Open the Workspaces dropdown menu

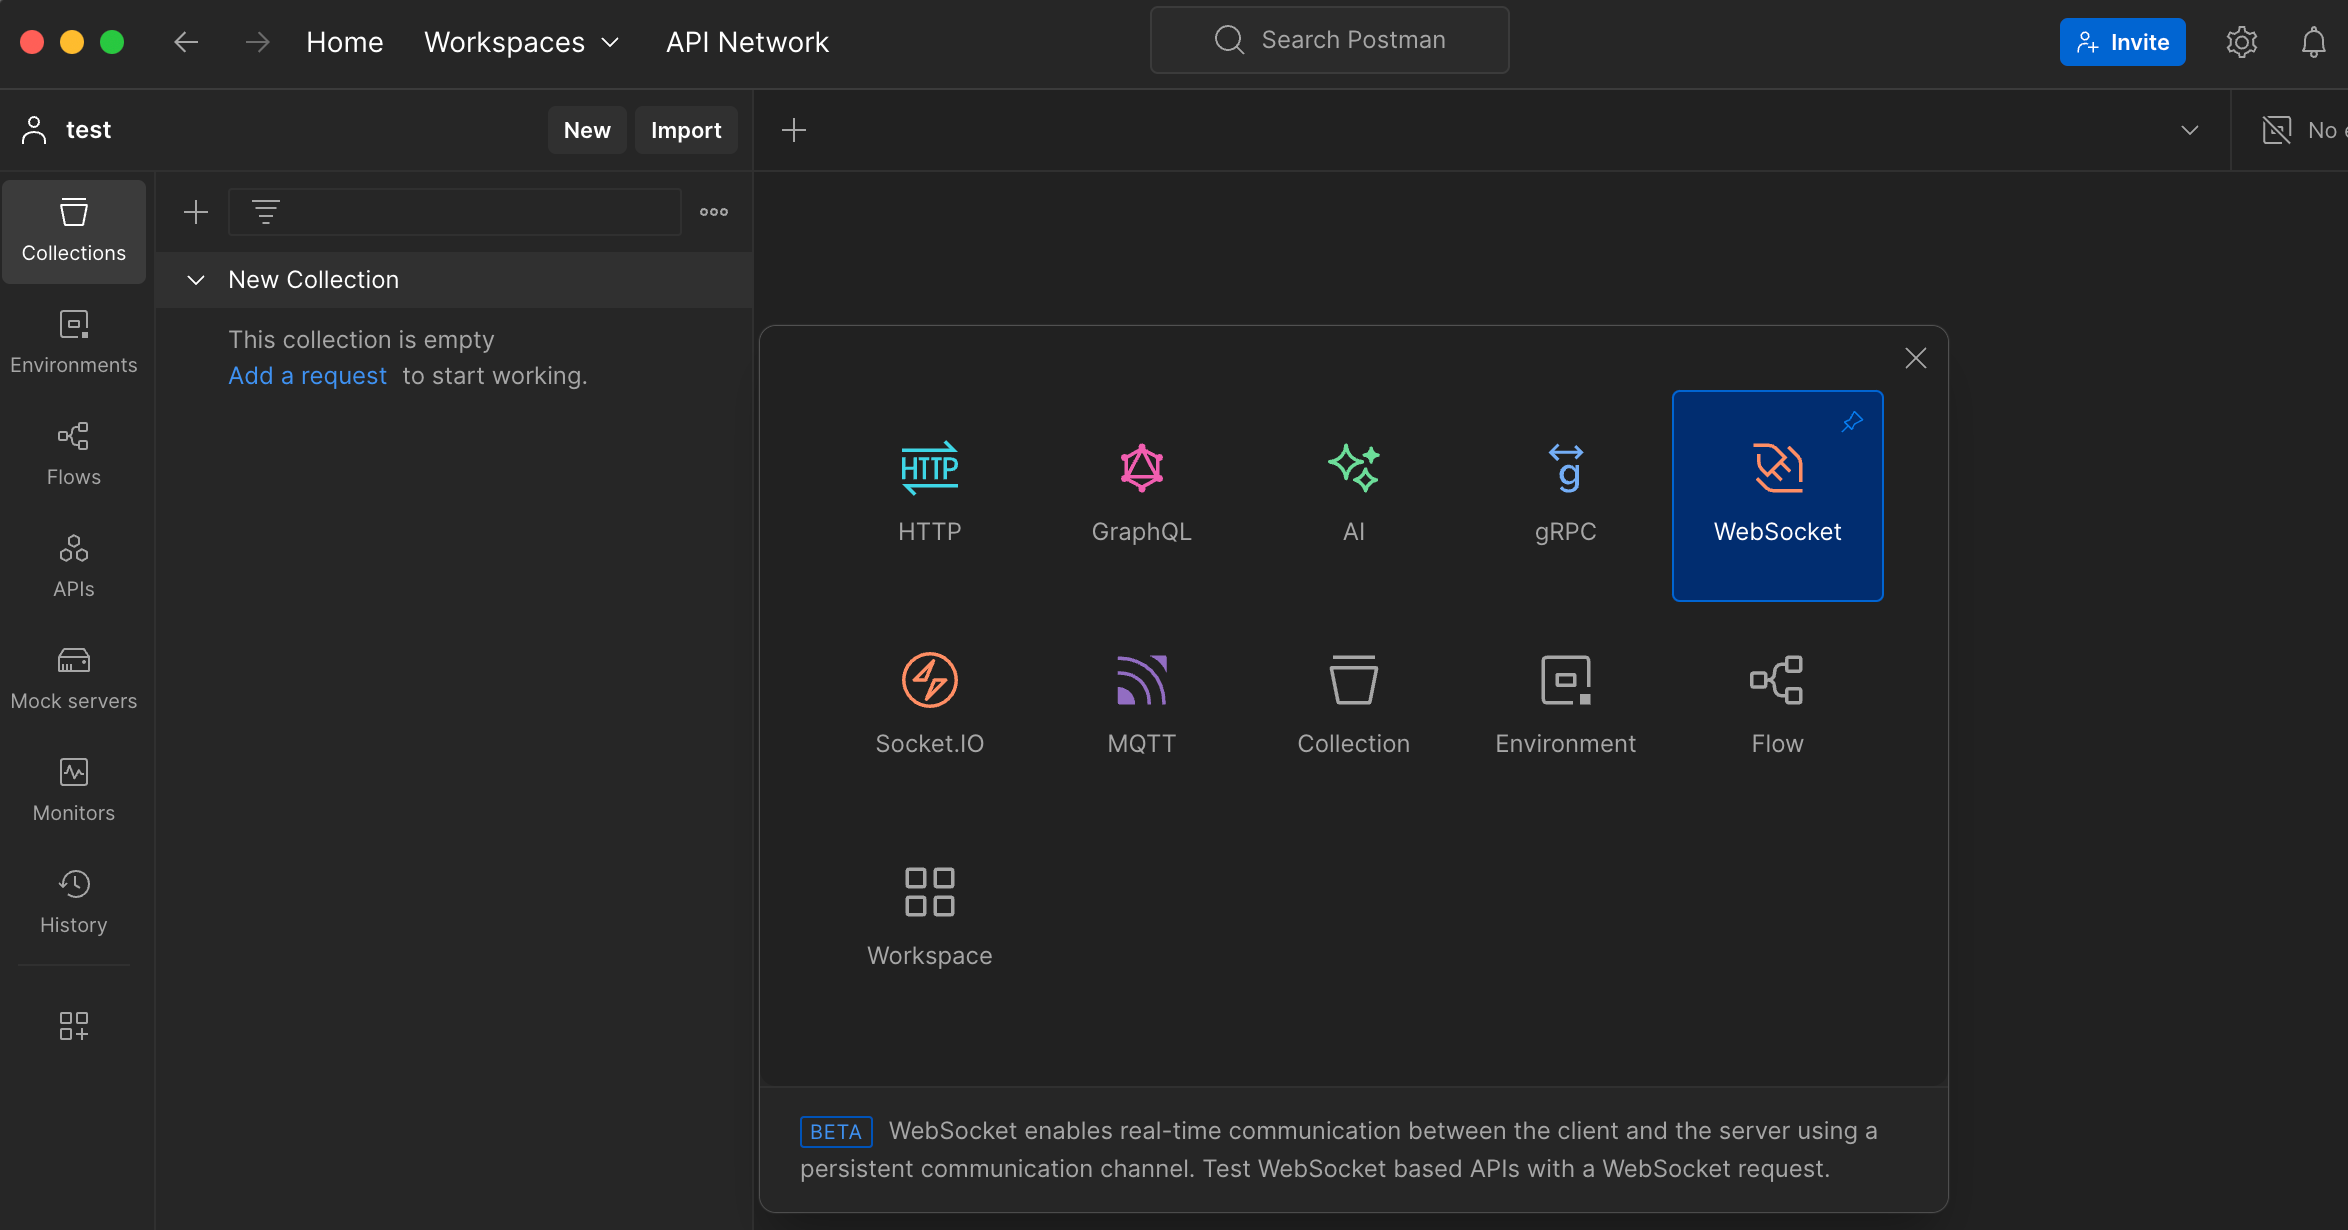click(x=521, y=42)
